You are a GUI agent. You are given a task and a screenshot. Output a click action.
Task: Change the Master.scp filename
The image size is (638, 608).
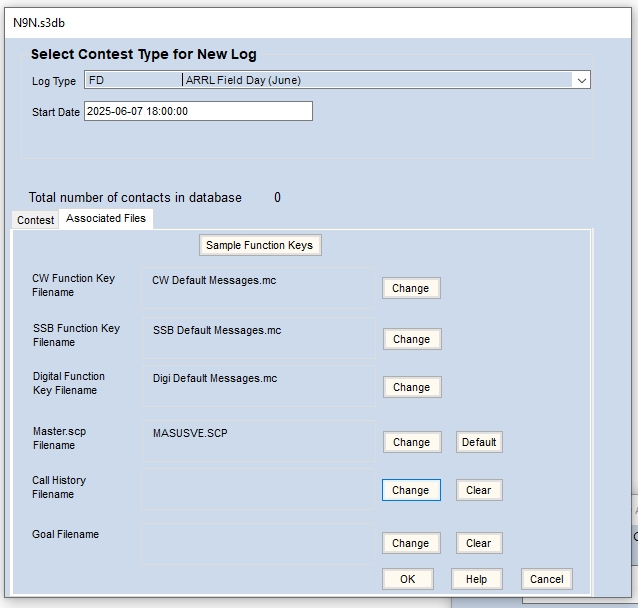(x=410, y=442)
